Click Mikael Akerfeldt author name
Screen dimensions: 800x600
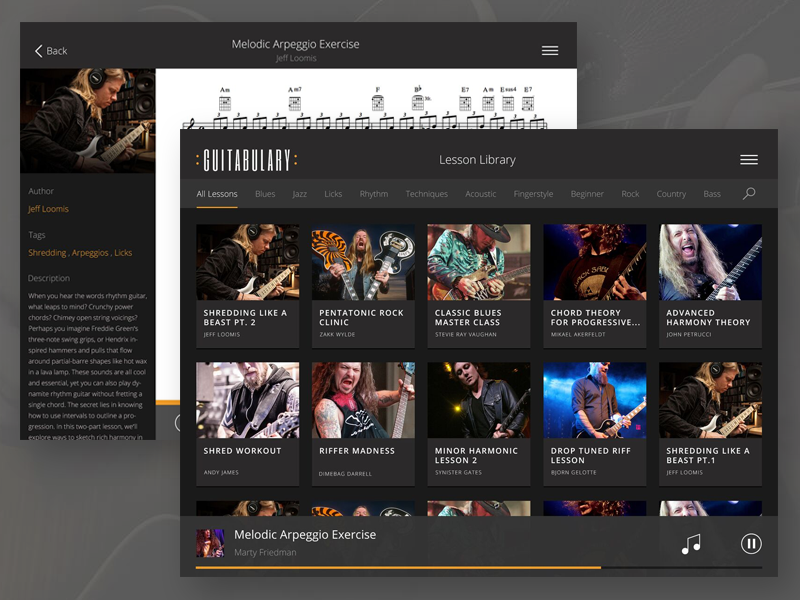[578, 335]
